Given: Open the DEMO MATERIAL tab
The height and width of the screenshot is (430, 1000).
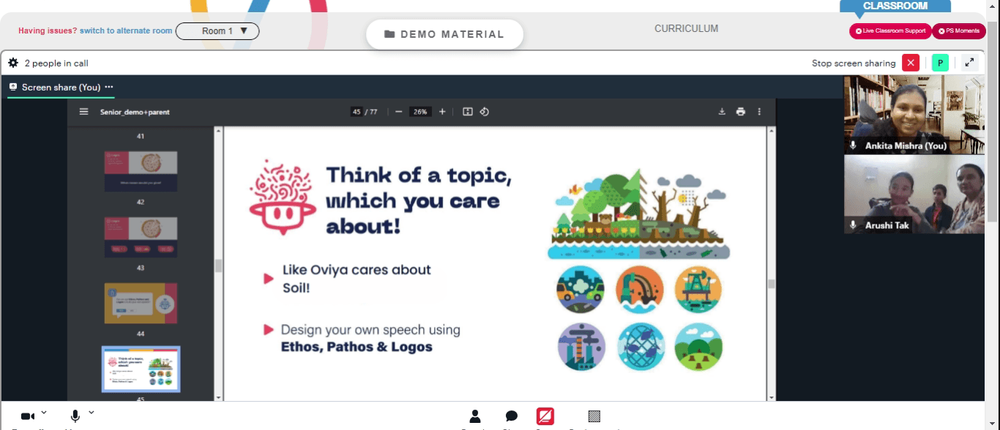Looking at the screenshot, I should 443,34.
